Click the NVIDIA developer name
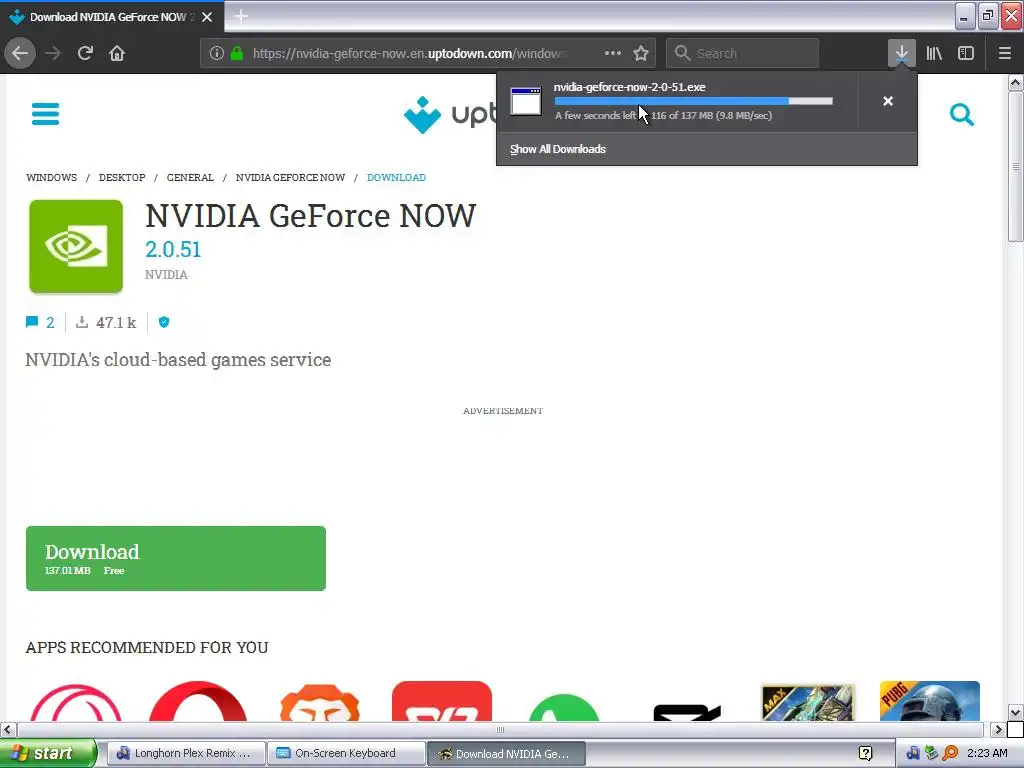The width and height of the screenshot is (1024, 768). (167, 275)
